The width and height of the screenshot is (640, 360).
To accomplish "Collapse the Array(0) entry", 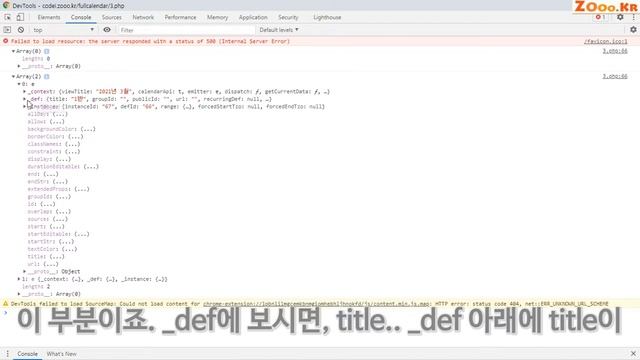I will [13, 51].
